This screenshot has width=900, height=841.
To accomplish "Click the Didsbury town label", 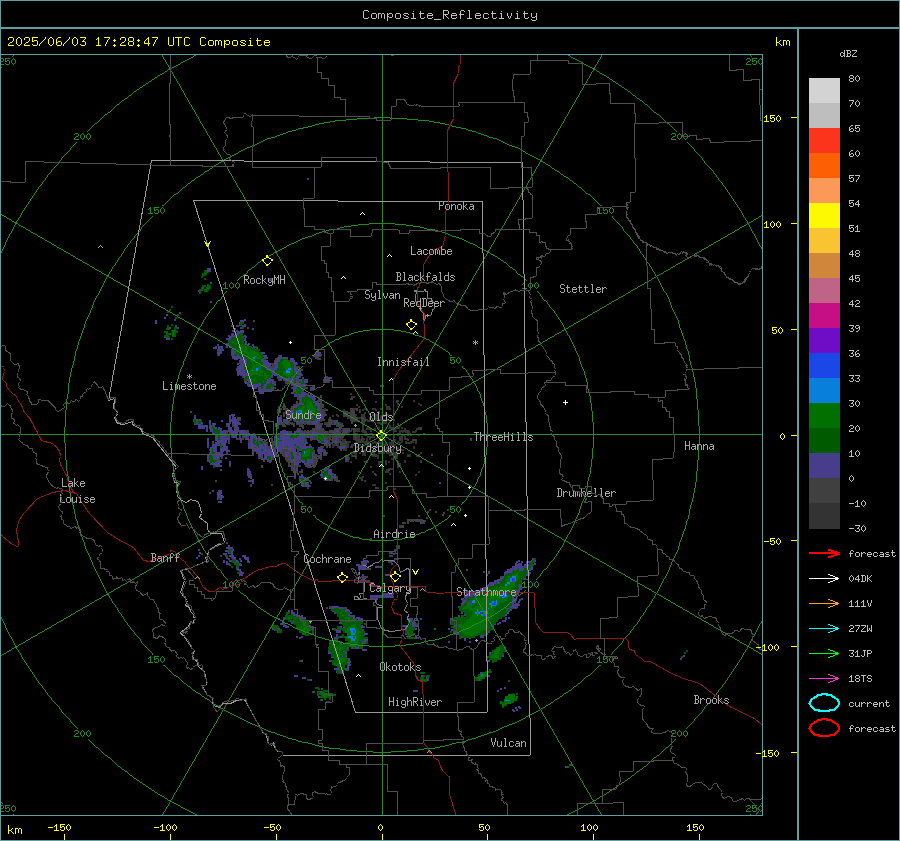I will [377, 448].
